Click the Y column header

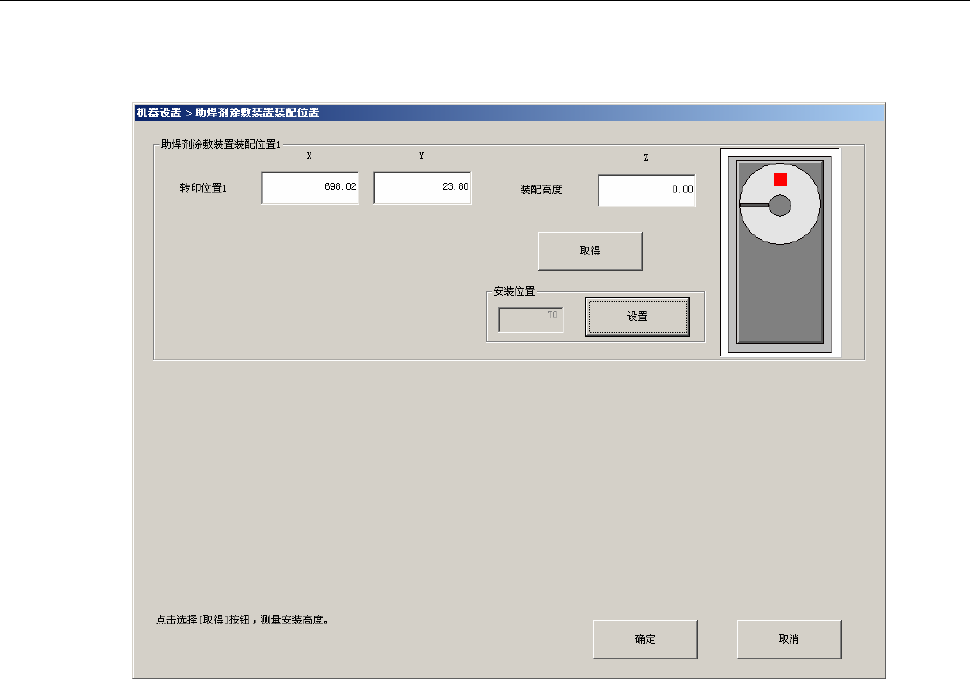click(421, 156)
